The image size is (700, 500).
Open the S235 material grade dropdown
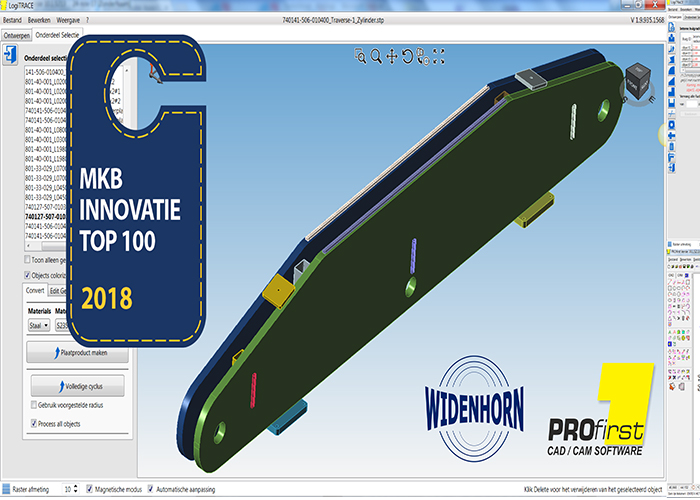pyautogui.click(x=61, y=325)
